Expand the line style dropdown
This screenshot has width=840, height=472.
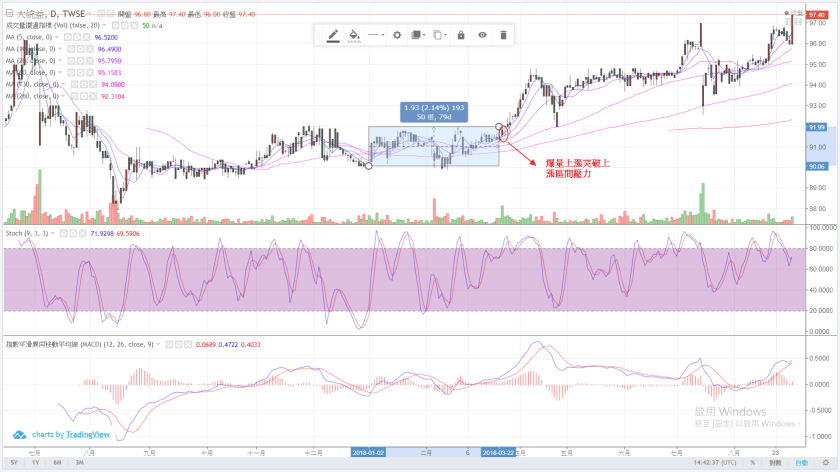point(376,35)
